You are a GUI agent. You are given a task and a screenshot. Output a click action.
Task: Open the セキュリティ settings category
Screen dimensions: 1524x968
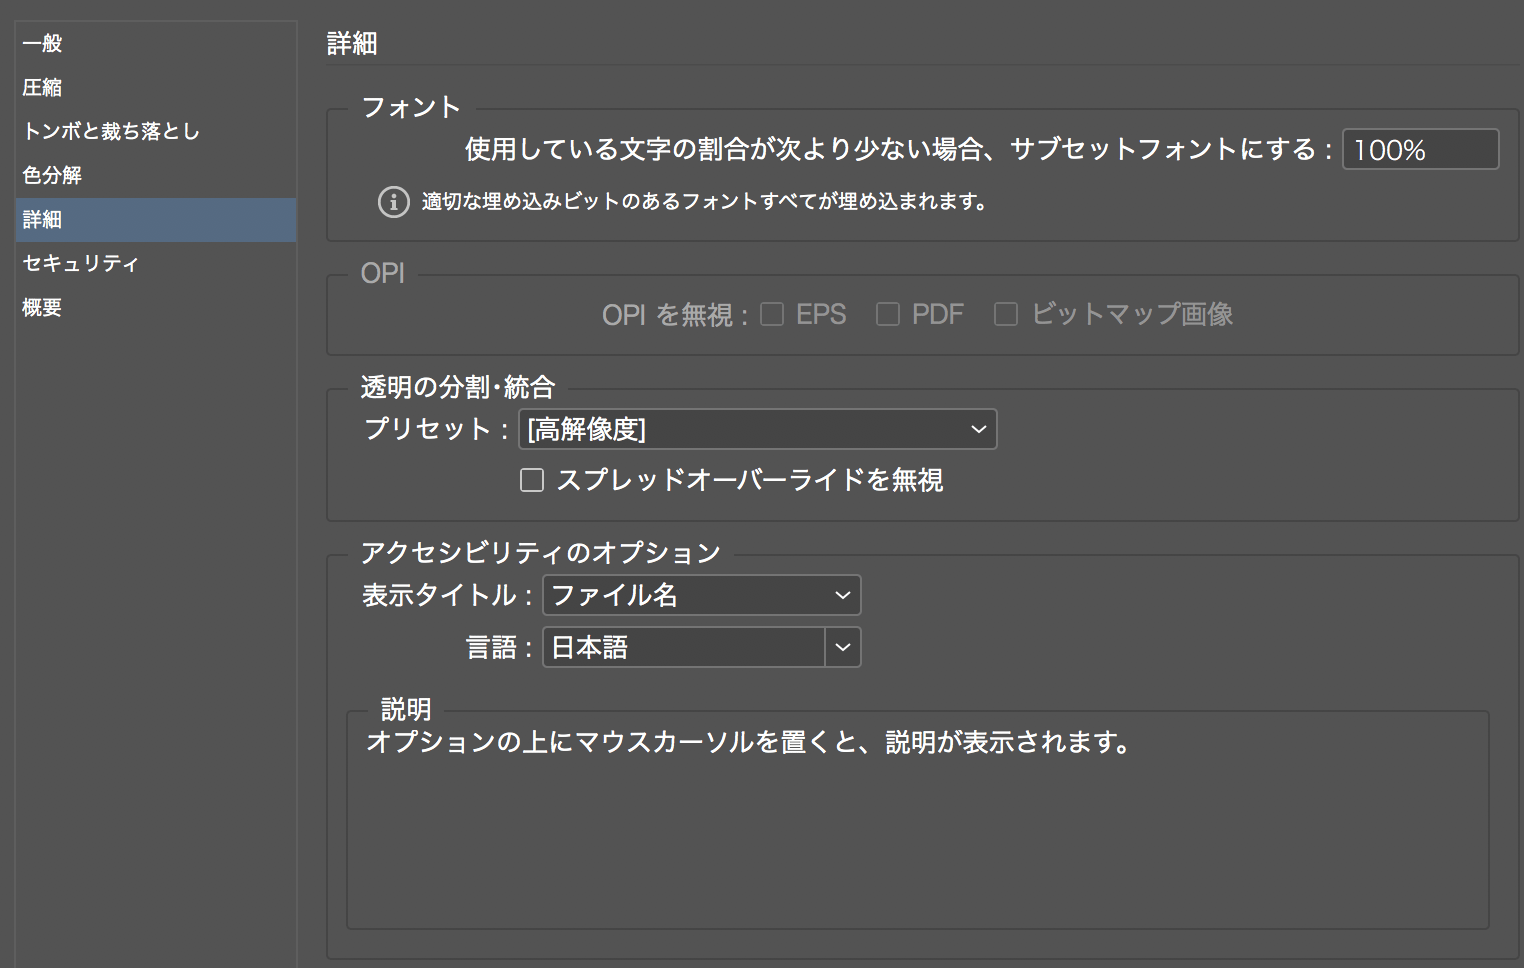[156, 263]
